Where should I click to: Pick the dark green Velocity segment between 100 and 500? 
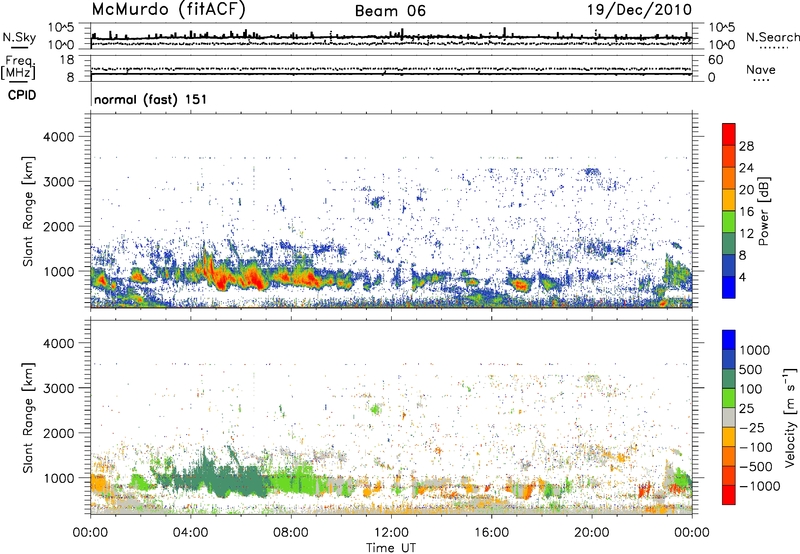point(729,379)
